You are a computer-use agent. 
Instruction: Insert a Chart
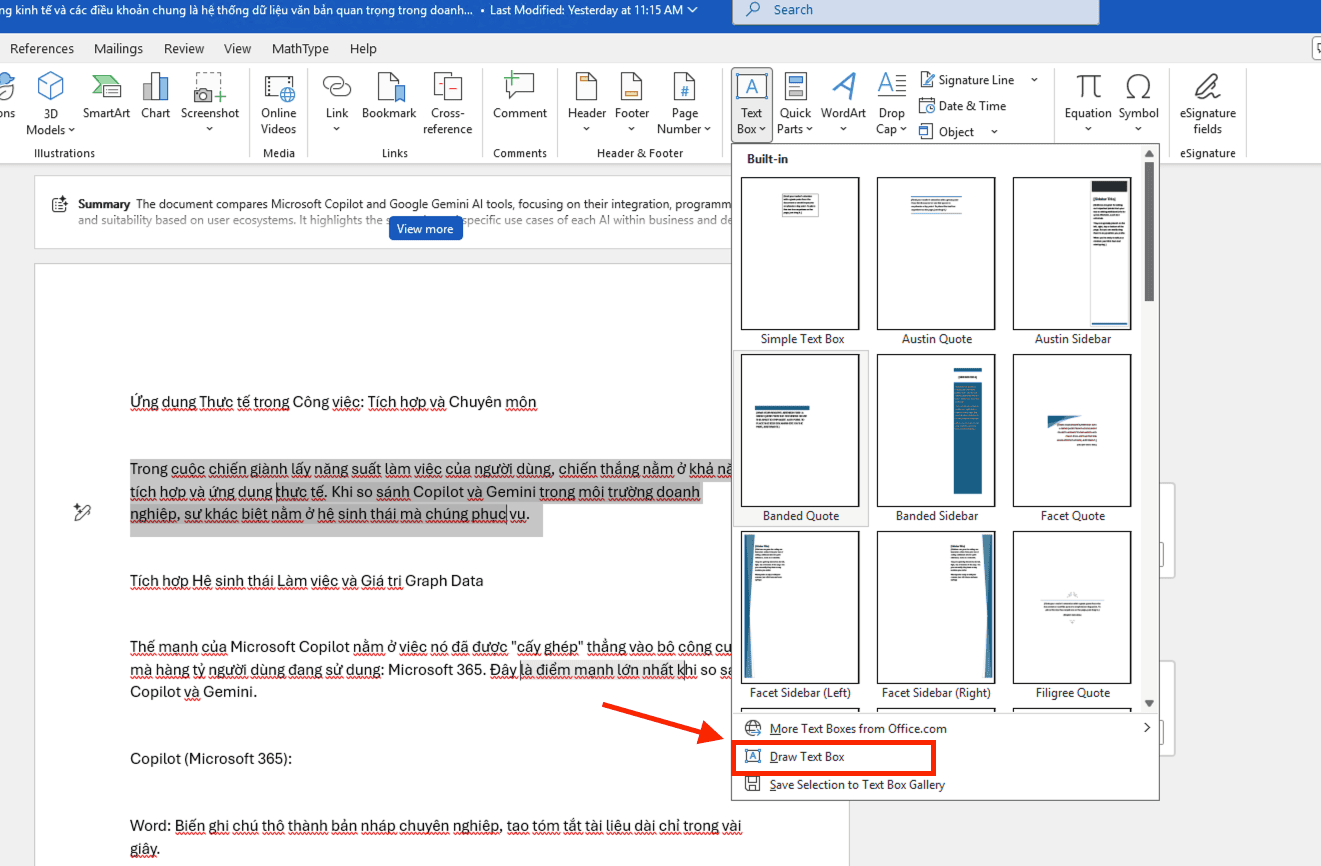tap(155, 97)
